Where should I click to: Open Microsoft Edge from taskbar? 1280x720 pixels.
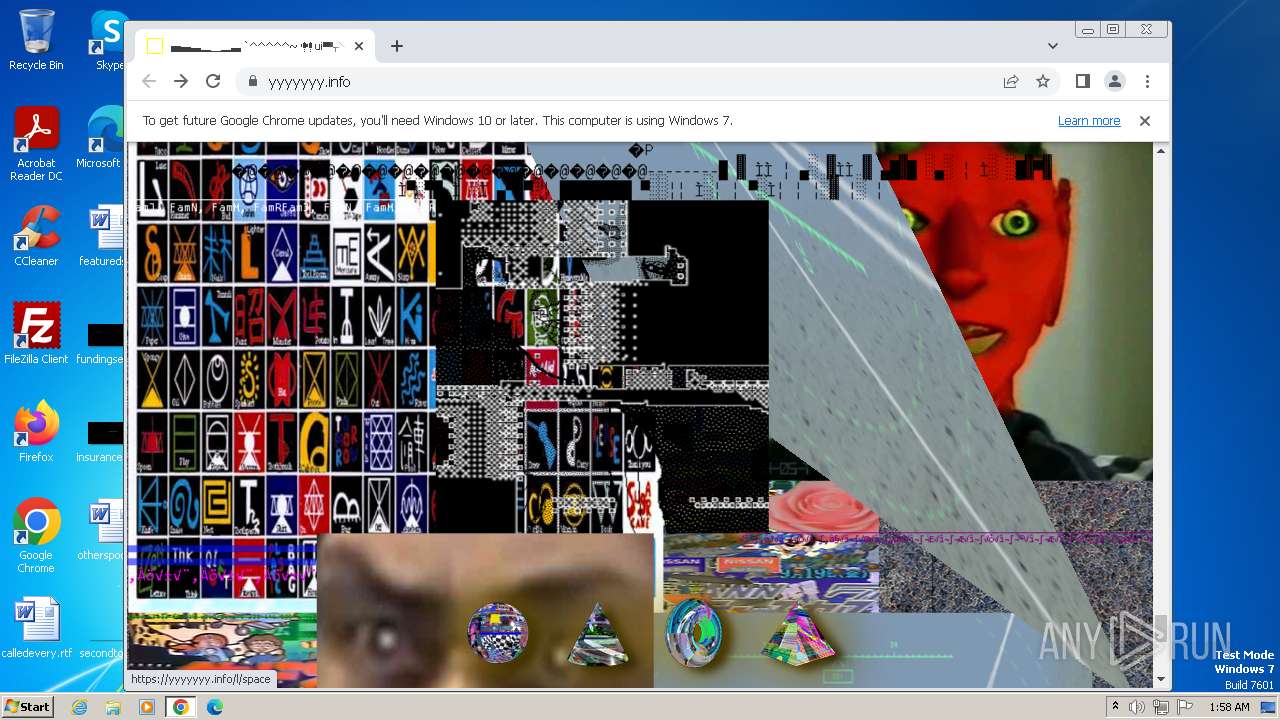coord(215,707)
